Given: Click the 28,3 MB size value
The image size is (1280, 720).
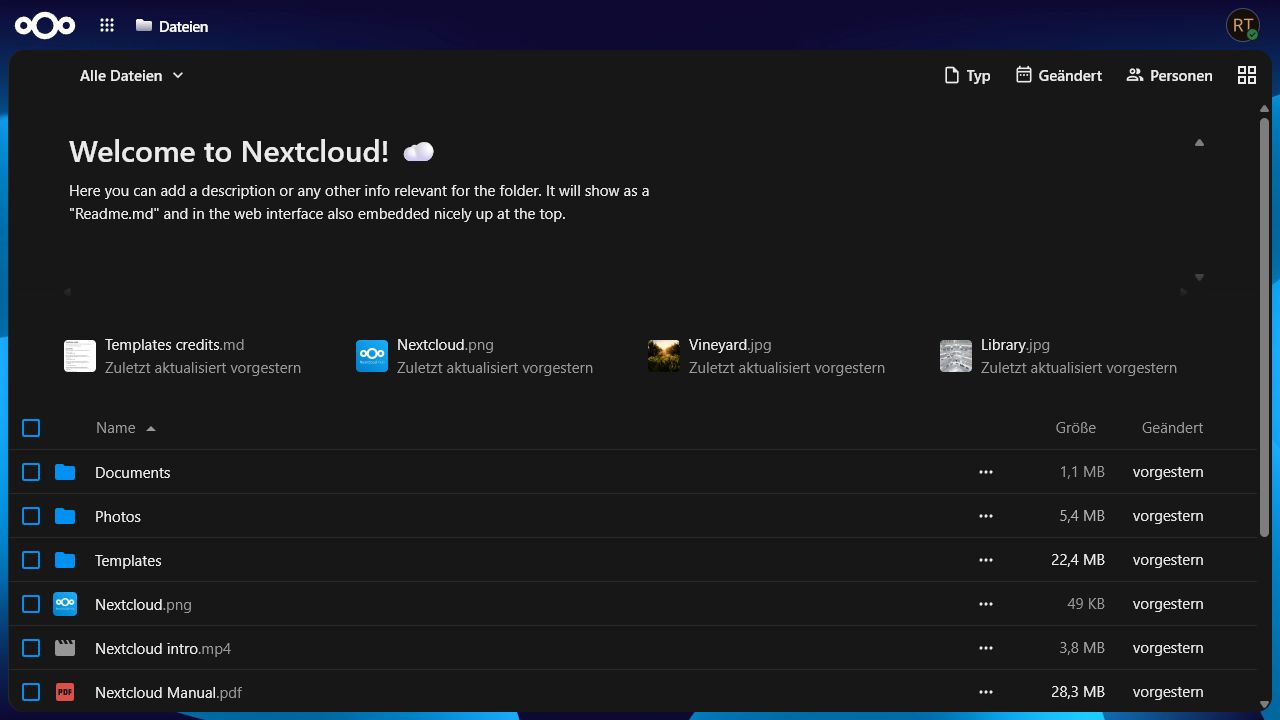Looking at the screenshot, I should [1078, 692].
